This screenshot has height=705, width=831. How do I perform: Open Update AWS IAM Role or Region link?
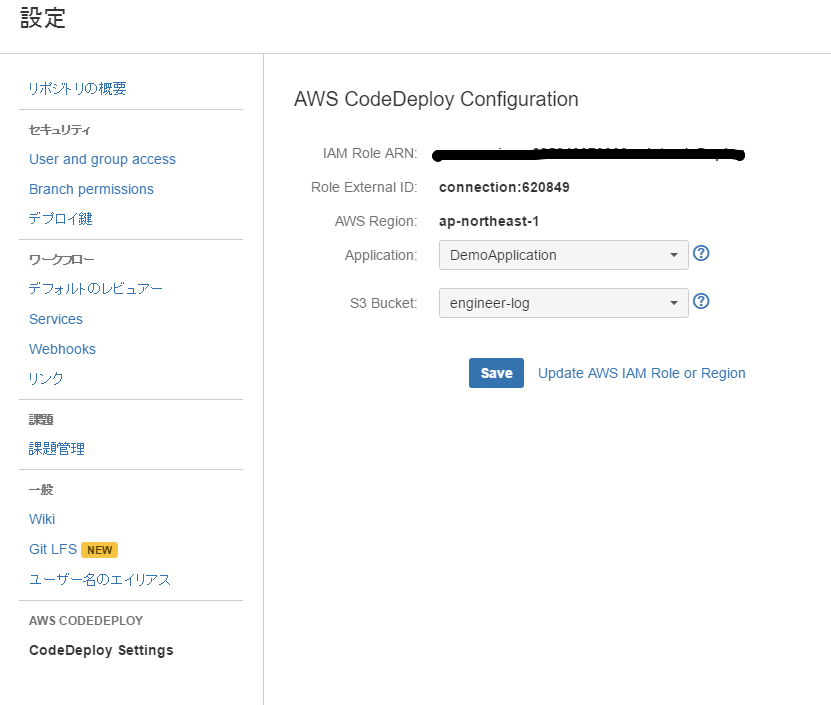tap(641, 373)
